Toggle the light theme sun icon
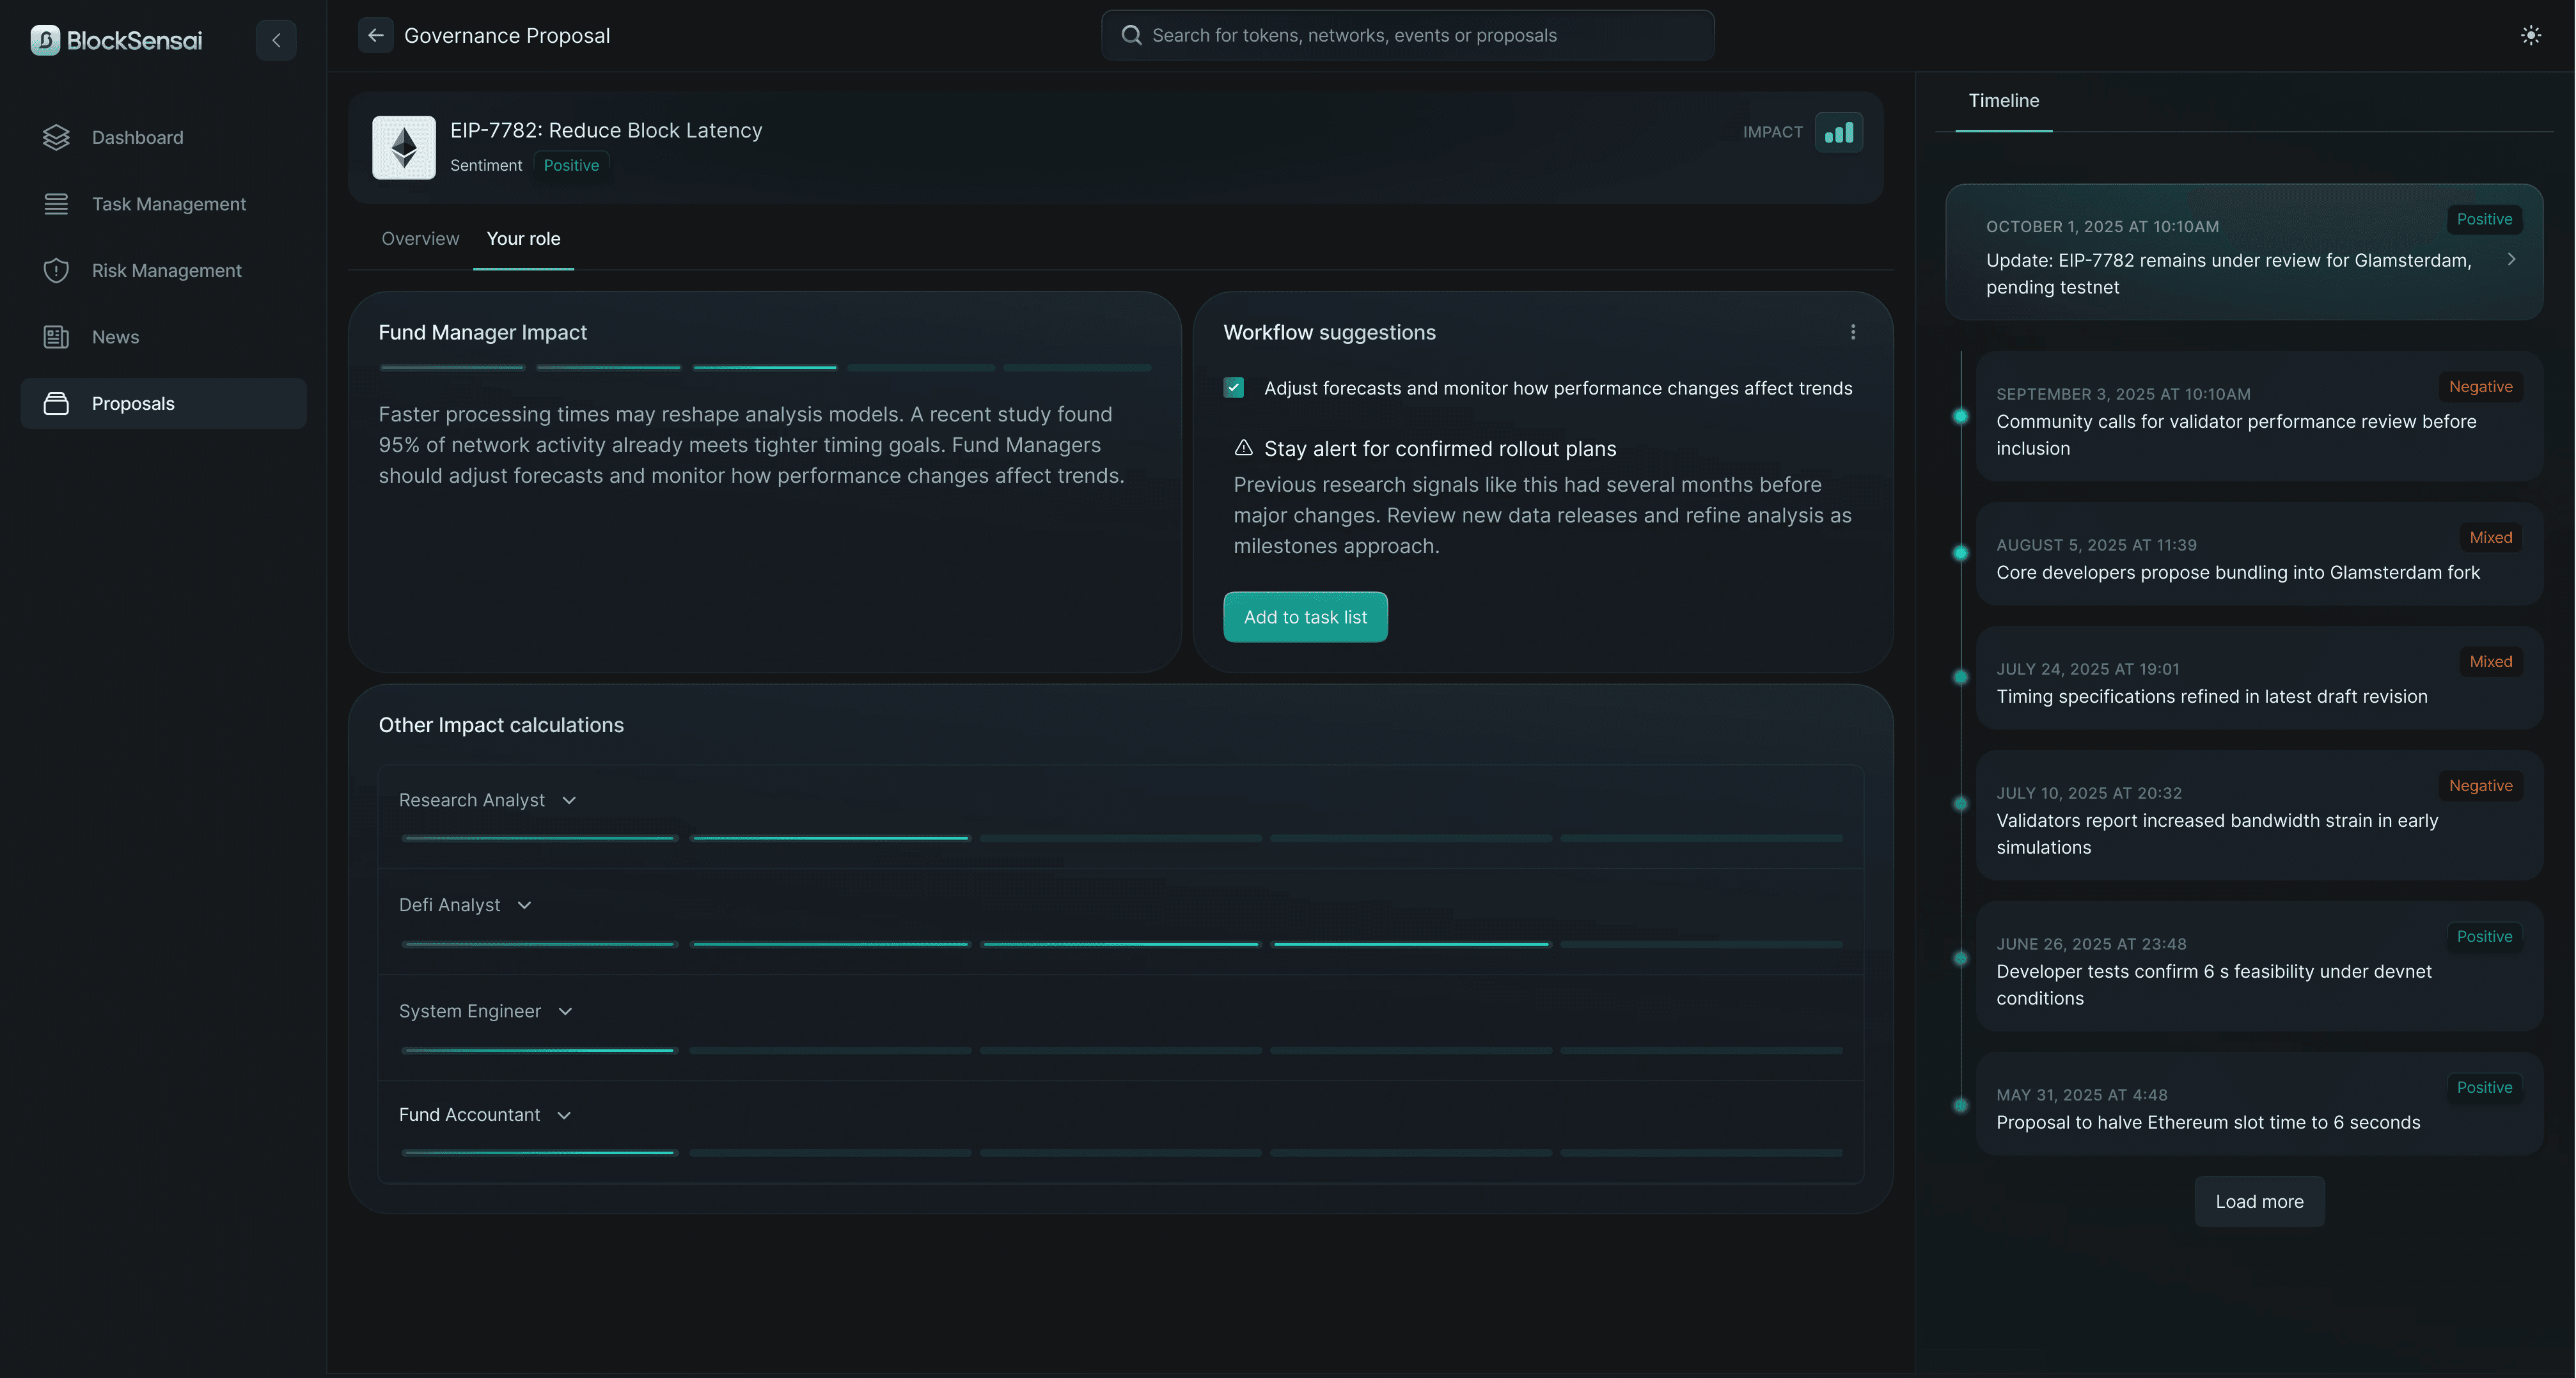The width and height of the screenshot is (2576, 1378). (x=2530, y=35)
